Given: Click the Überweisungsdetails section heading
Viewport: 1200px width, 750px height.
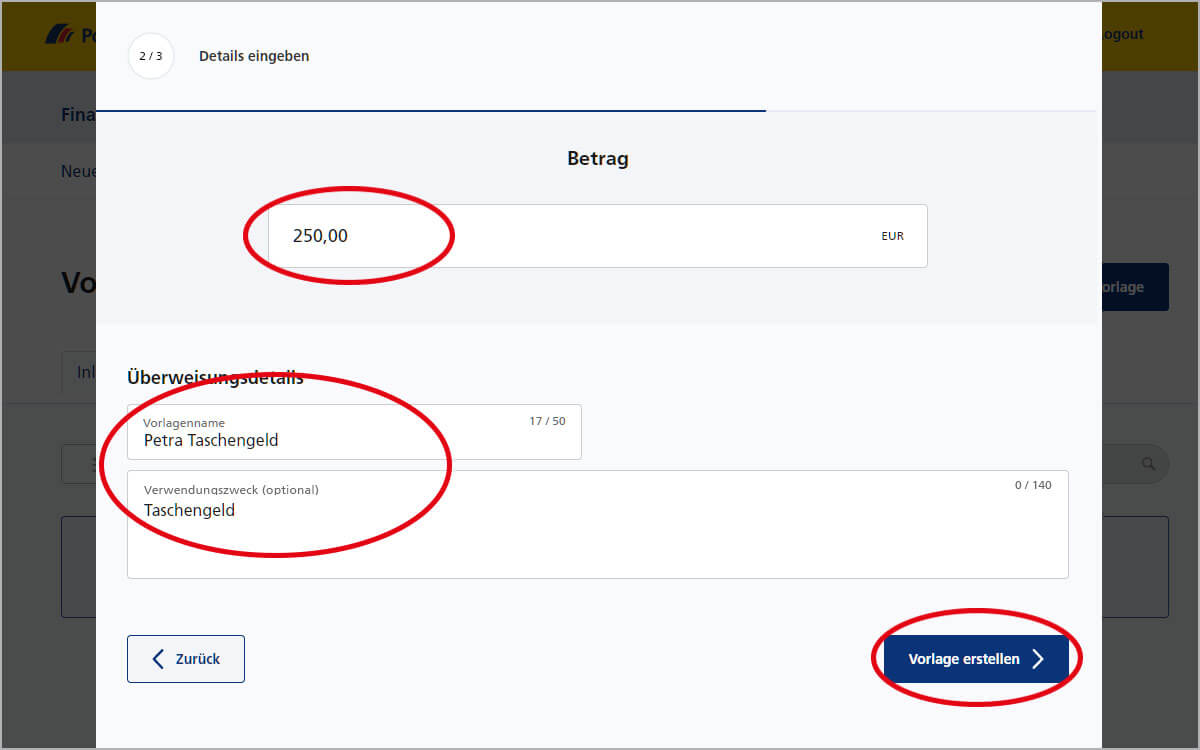Looking at the screenshot, I should 215,378.
